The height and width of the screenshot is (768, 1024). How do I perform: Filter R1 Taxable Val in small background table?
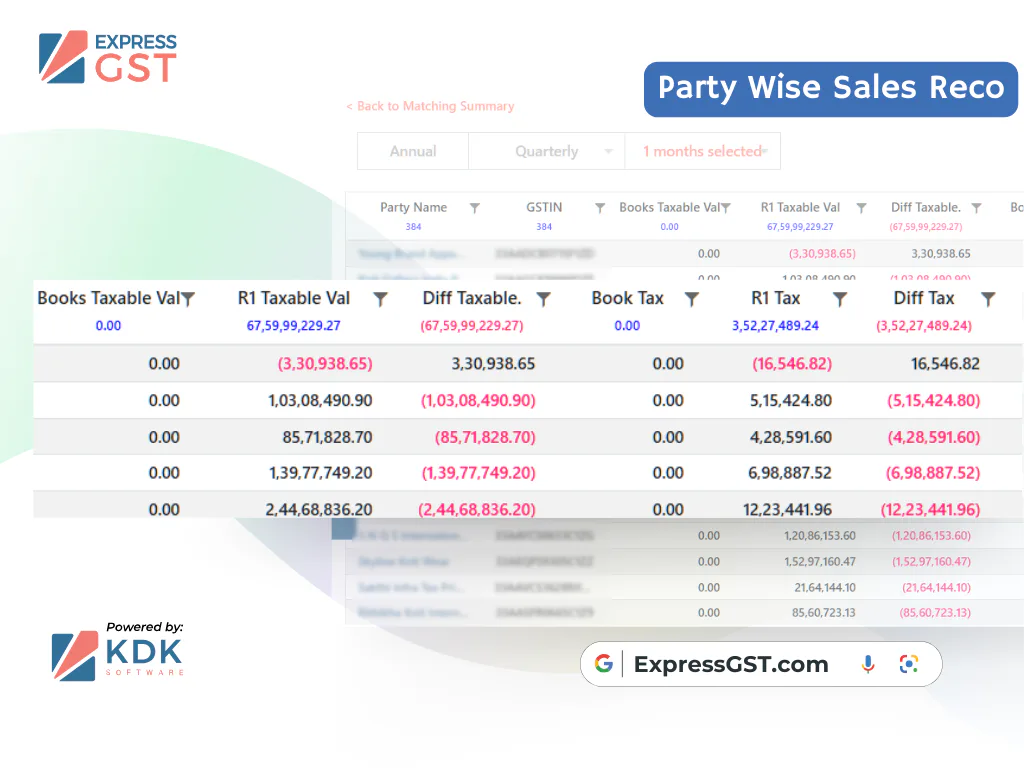click(x=861, y=208)
